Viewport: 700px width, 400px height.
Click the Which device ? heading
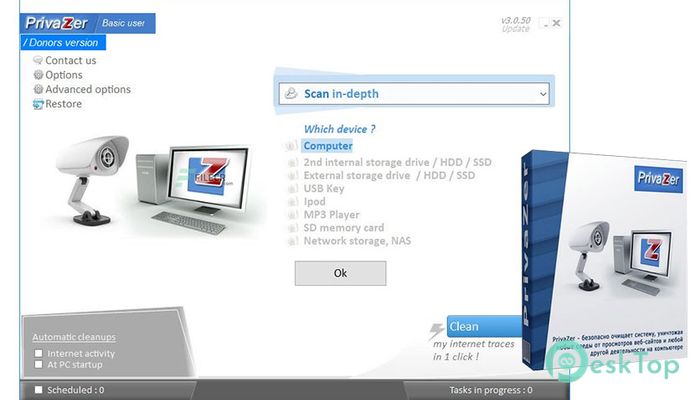tap(339, 129)
